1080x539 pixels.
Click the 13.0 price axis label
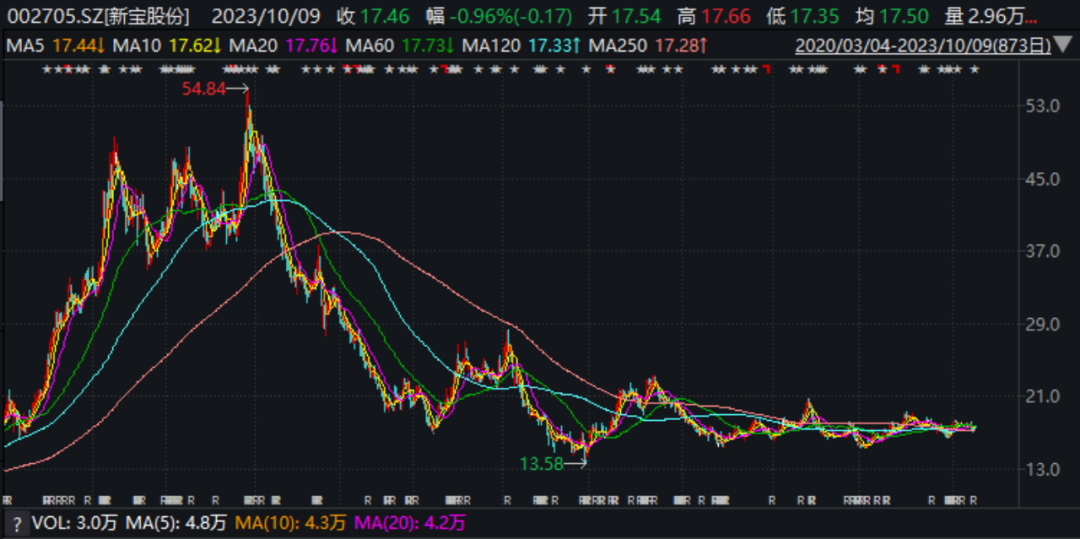click(x=1042, y=470)
